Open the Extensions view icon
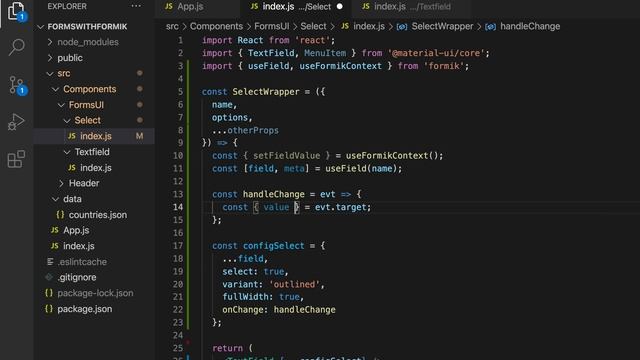 pyautogui.click(x=16, y=159)
